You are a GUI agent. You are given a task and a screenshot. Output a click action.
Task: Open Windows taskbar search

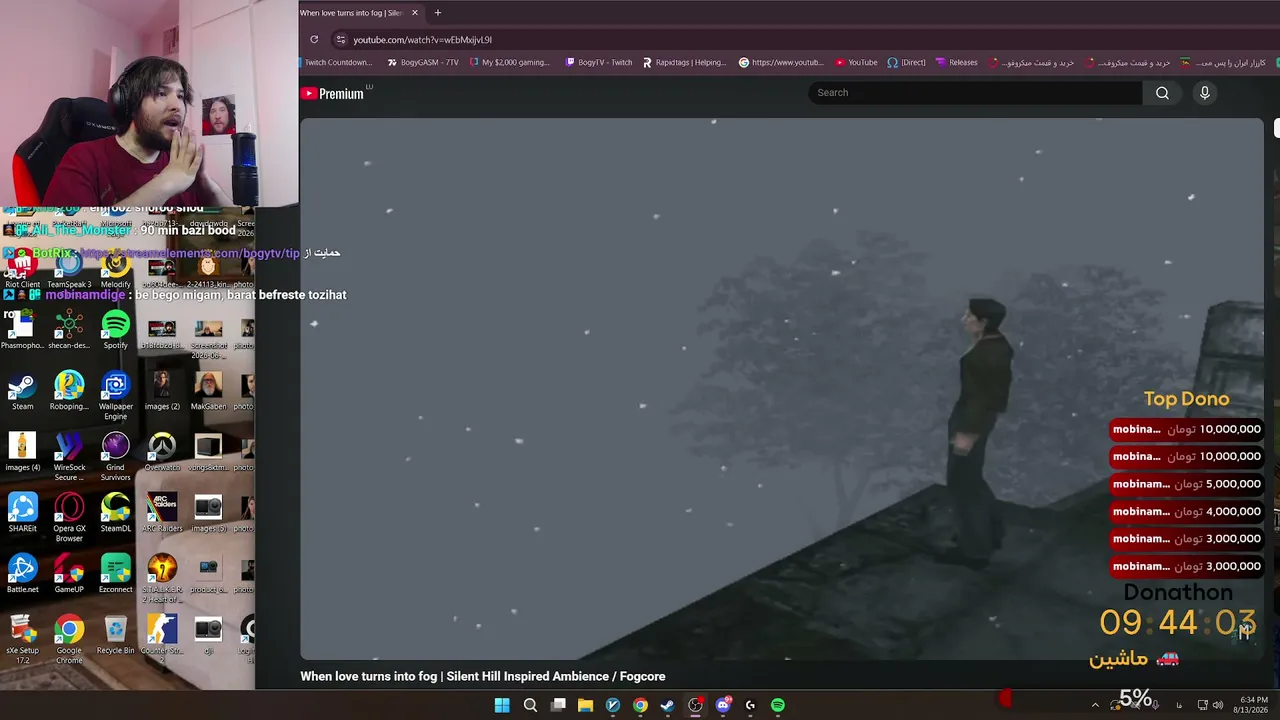click(x=530, y=706)
